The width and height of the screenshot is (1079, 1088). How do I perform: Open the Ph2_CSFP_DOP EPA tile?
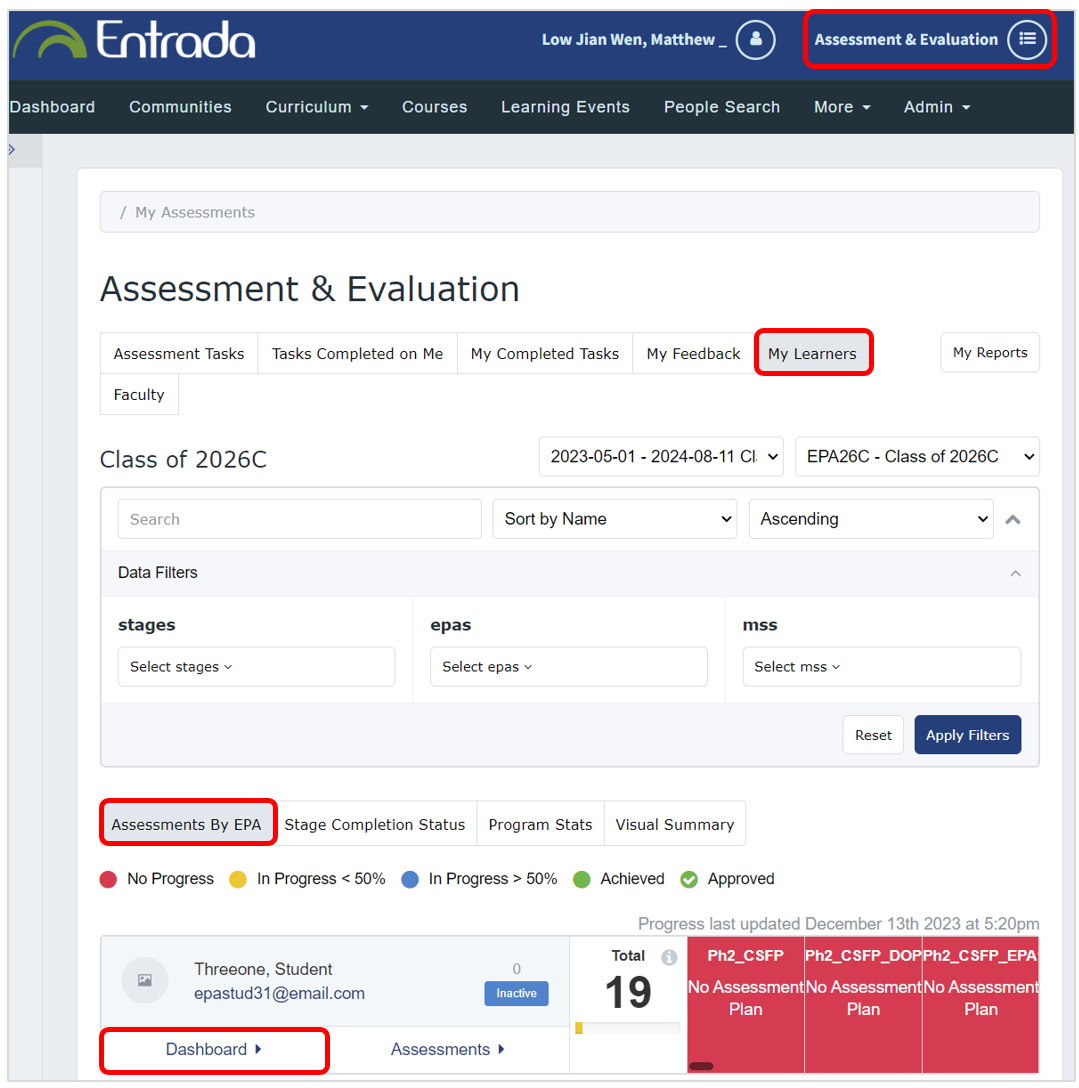click(863, 1005)
